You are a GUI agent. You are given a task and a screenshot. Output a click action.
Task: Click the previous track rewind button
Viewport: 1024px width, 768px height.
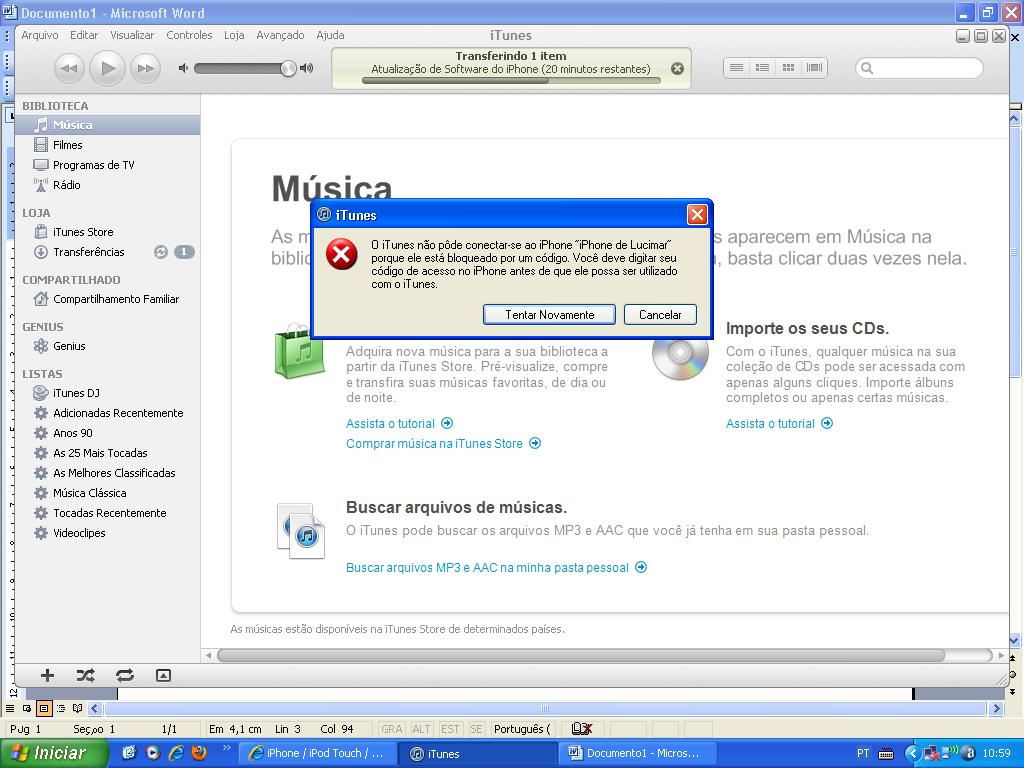pos(69,68)
